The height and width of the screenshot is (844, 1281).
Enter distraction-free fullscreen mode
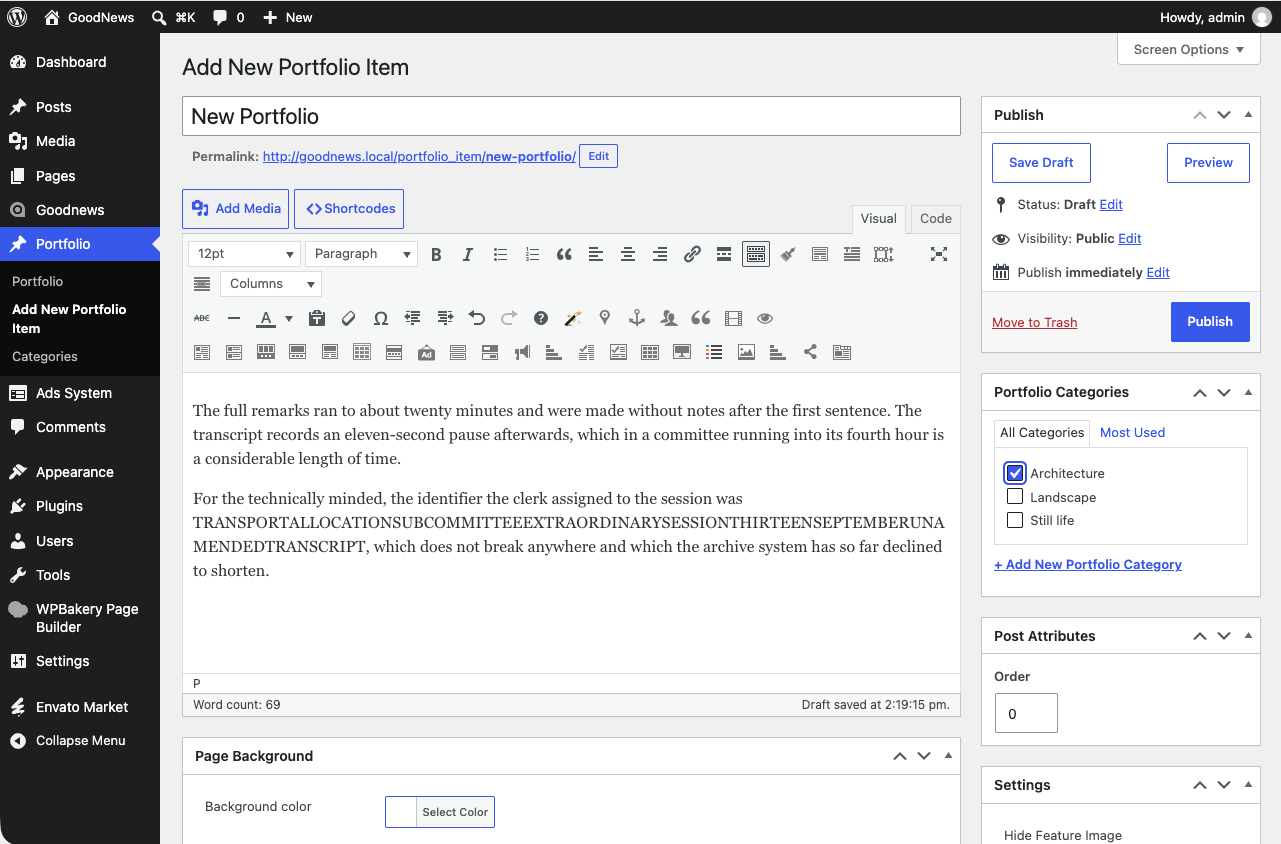(x=939, y=254)
